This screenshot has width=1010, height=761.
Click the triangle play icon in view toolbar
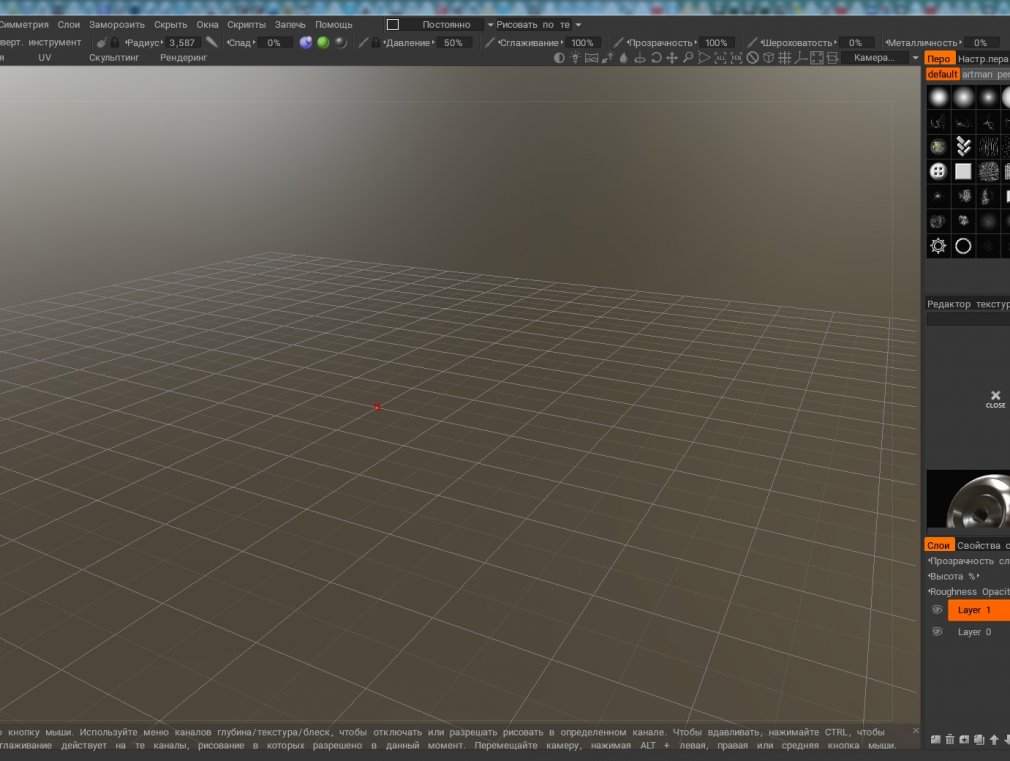pyautogui.click(x=704, y=58)
